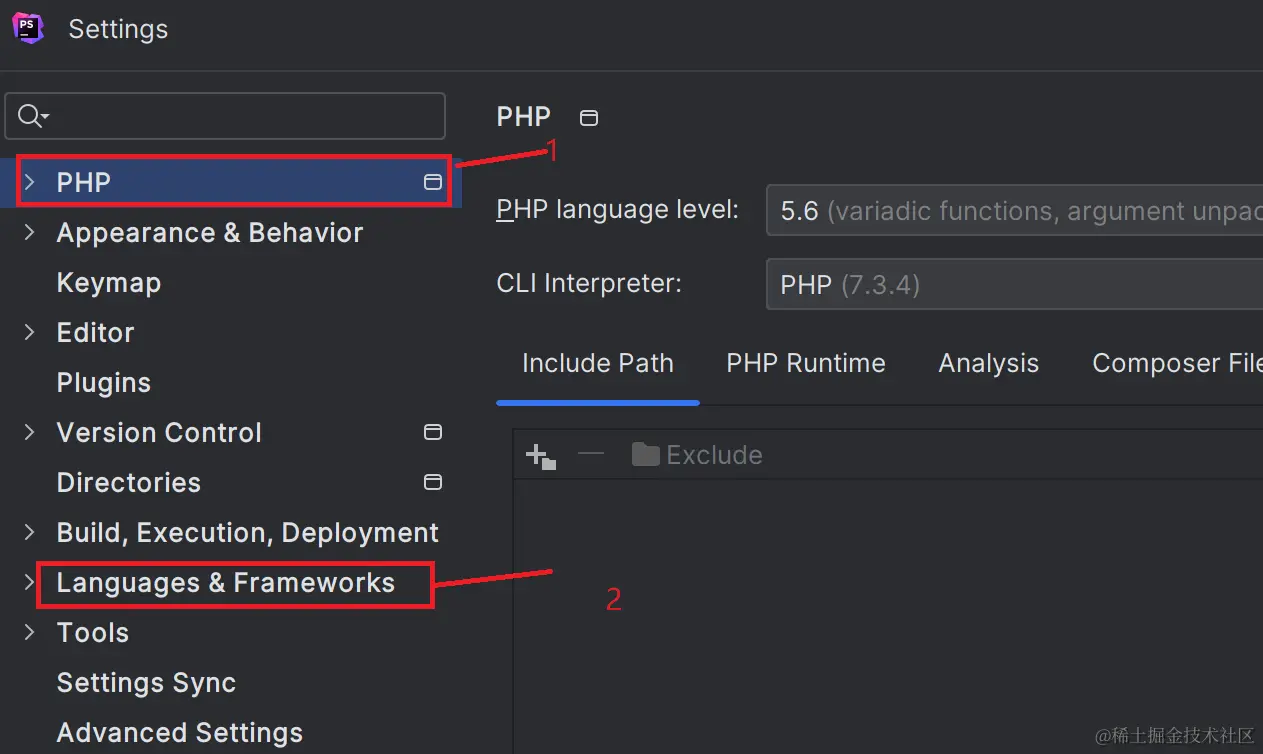The width and height of the screenshot is (1263, 754).
Task: Click the Exclude folder button
Action: 697,455
